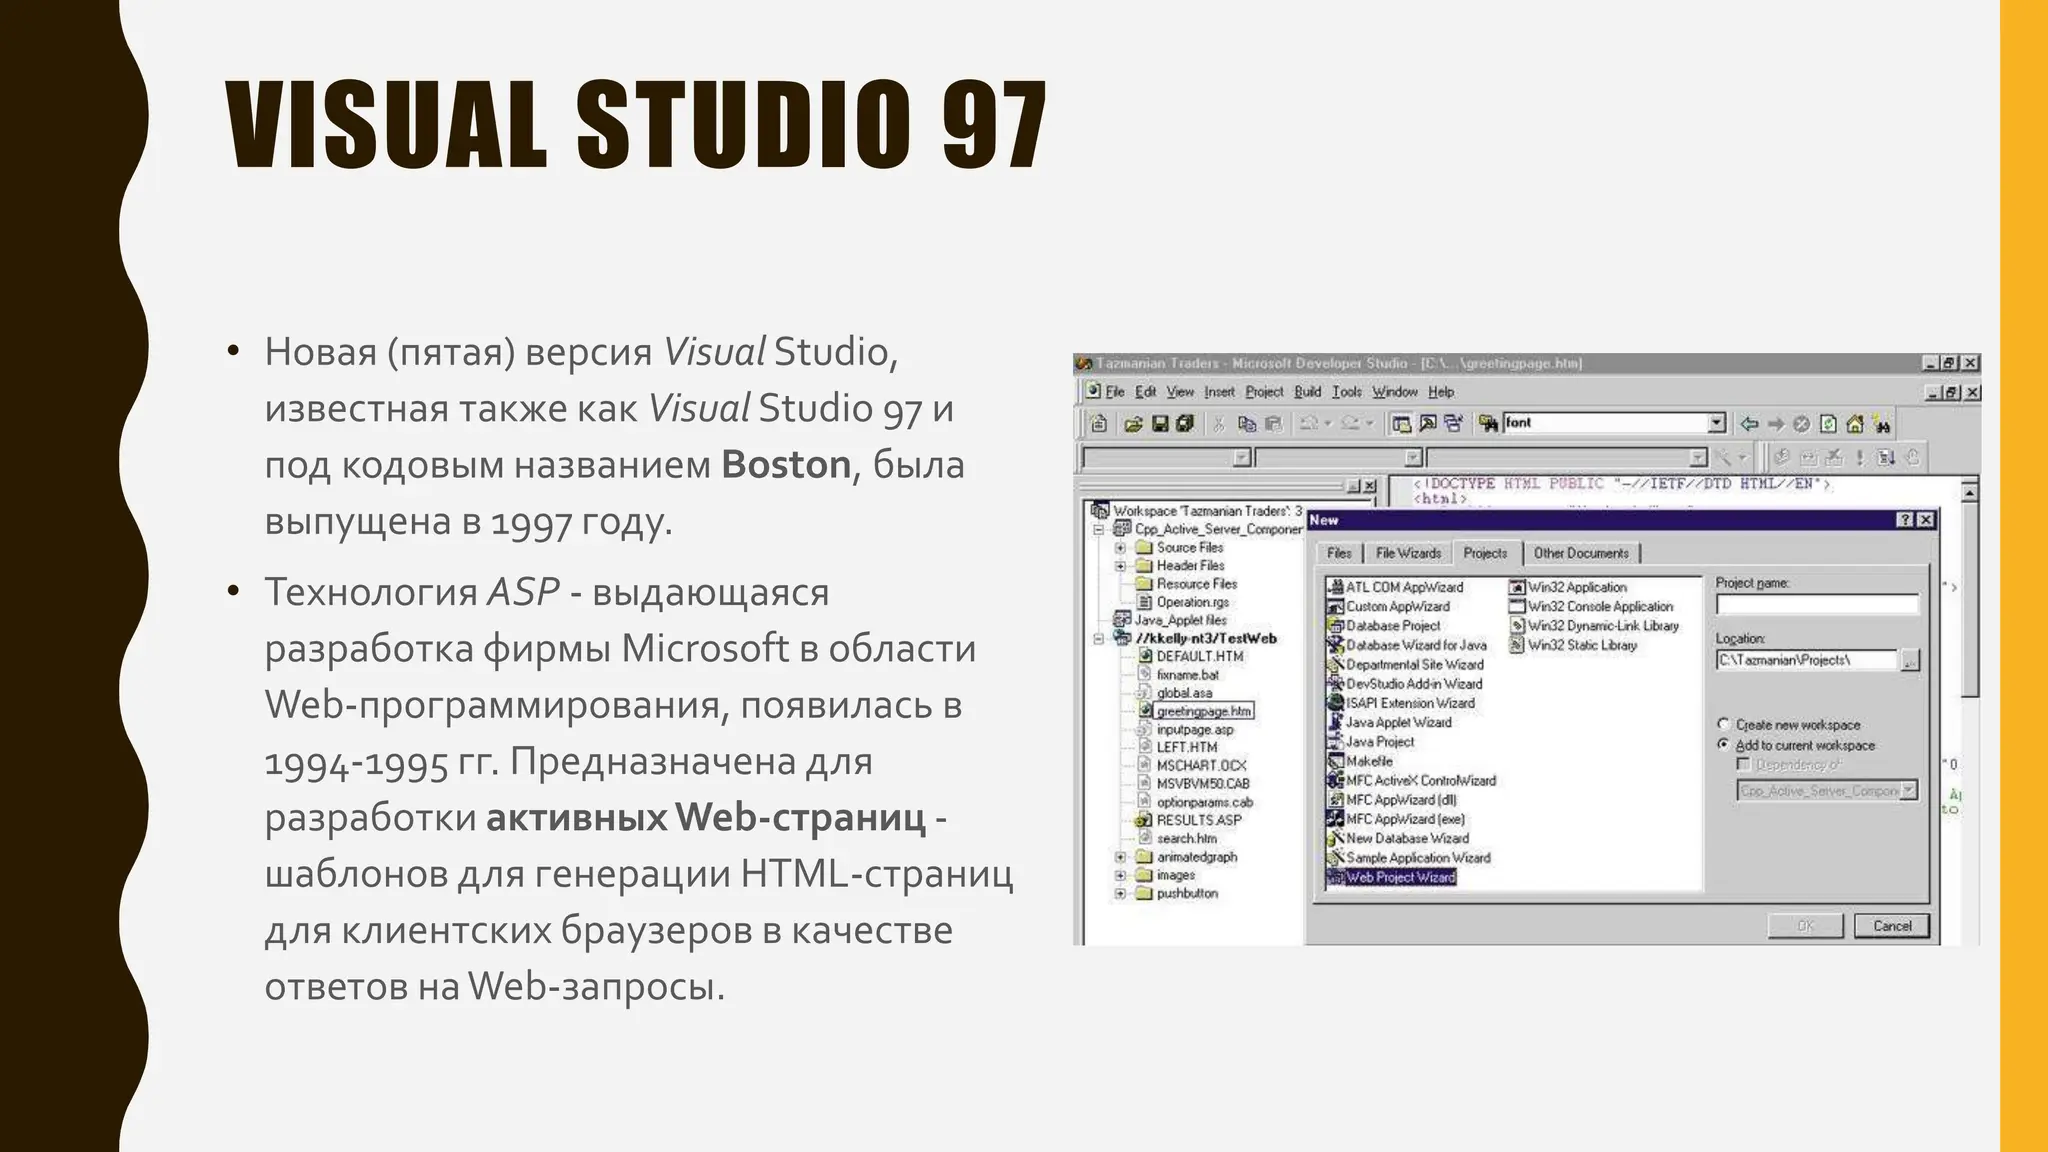Open the Redo history dropdown arrow

point(1370,424)
